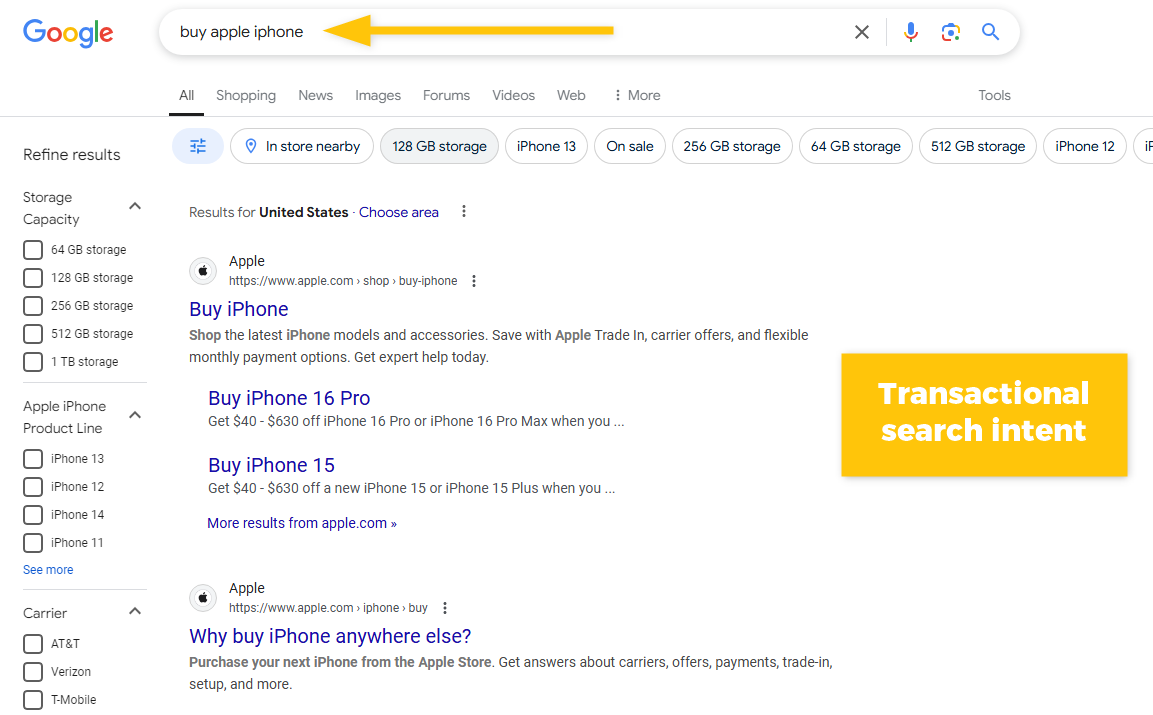Collapse the Storage Capacity section

(x=135, y=205)
